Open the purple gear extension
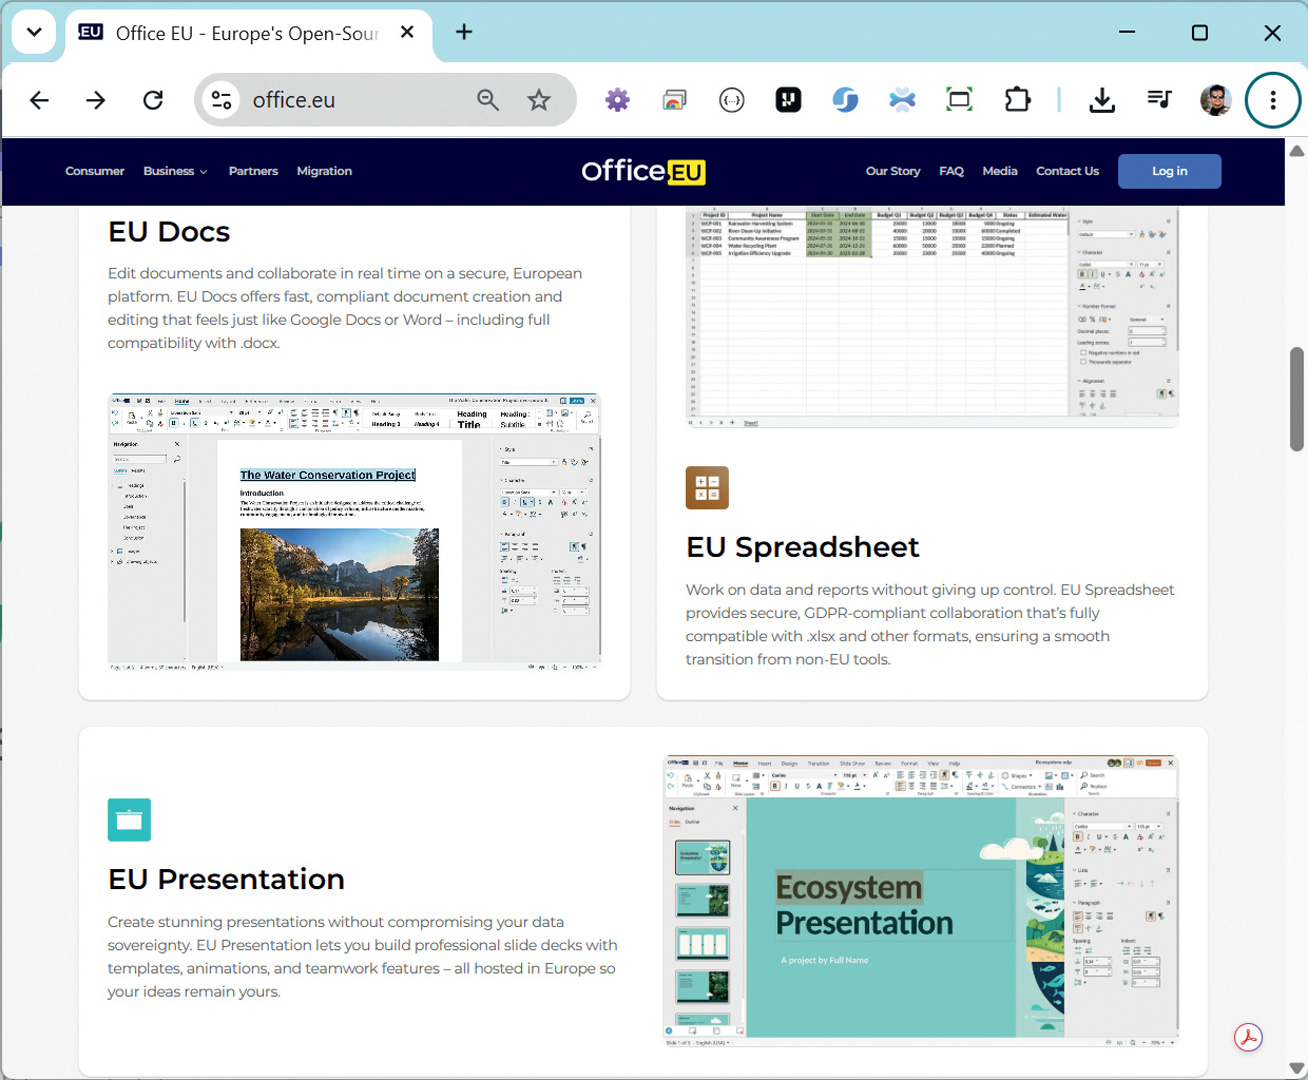Image resolution: width=1308 pixels, height=1080 pixels. 618,100
